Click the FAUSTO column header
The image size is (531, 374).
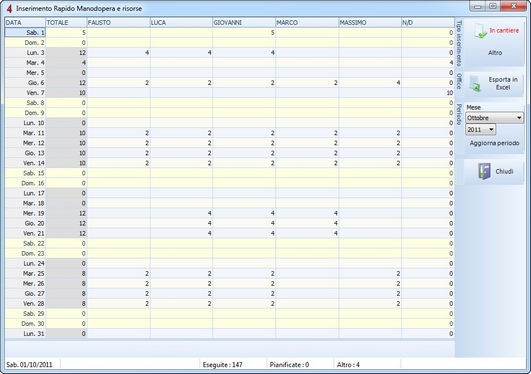click(x=119, y=23)
